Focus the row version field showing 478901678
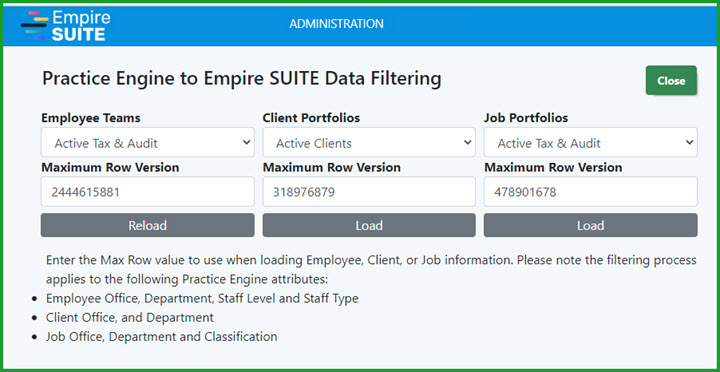720x372 pixels. coord(590,192)
